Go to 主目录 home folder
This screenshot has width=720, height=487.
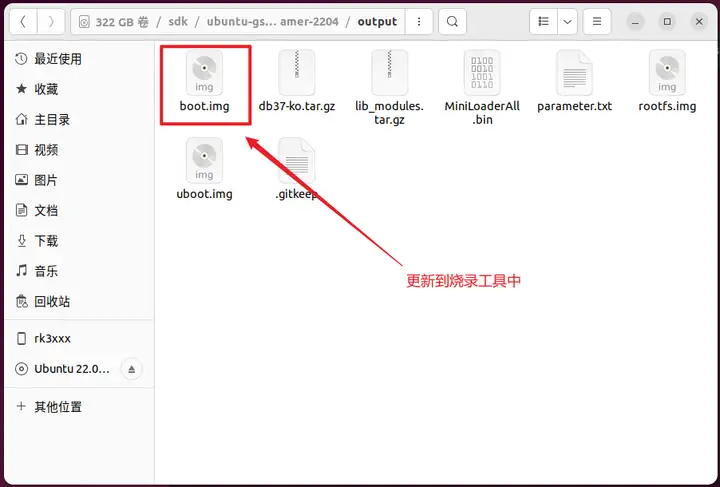point(79,120)
